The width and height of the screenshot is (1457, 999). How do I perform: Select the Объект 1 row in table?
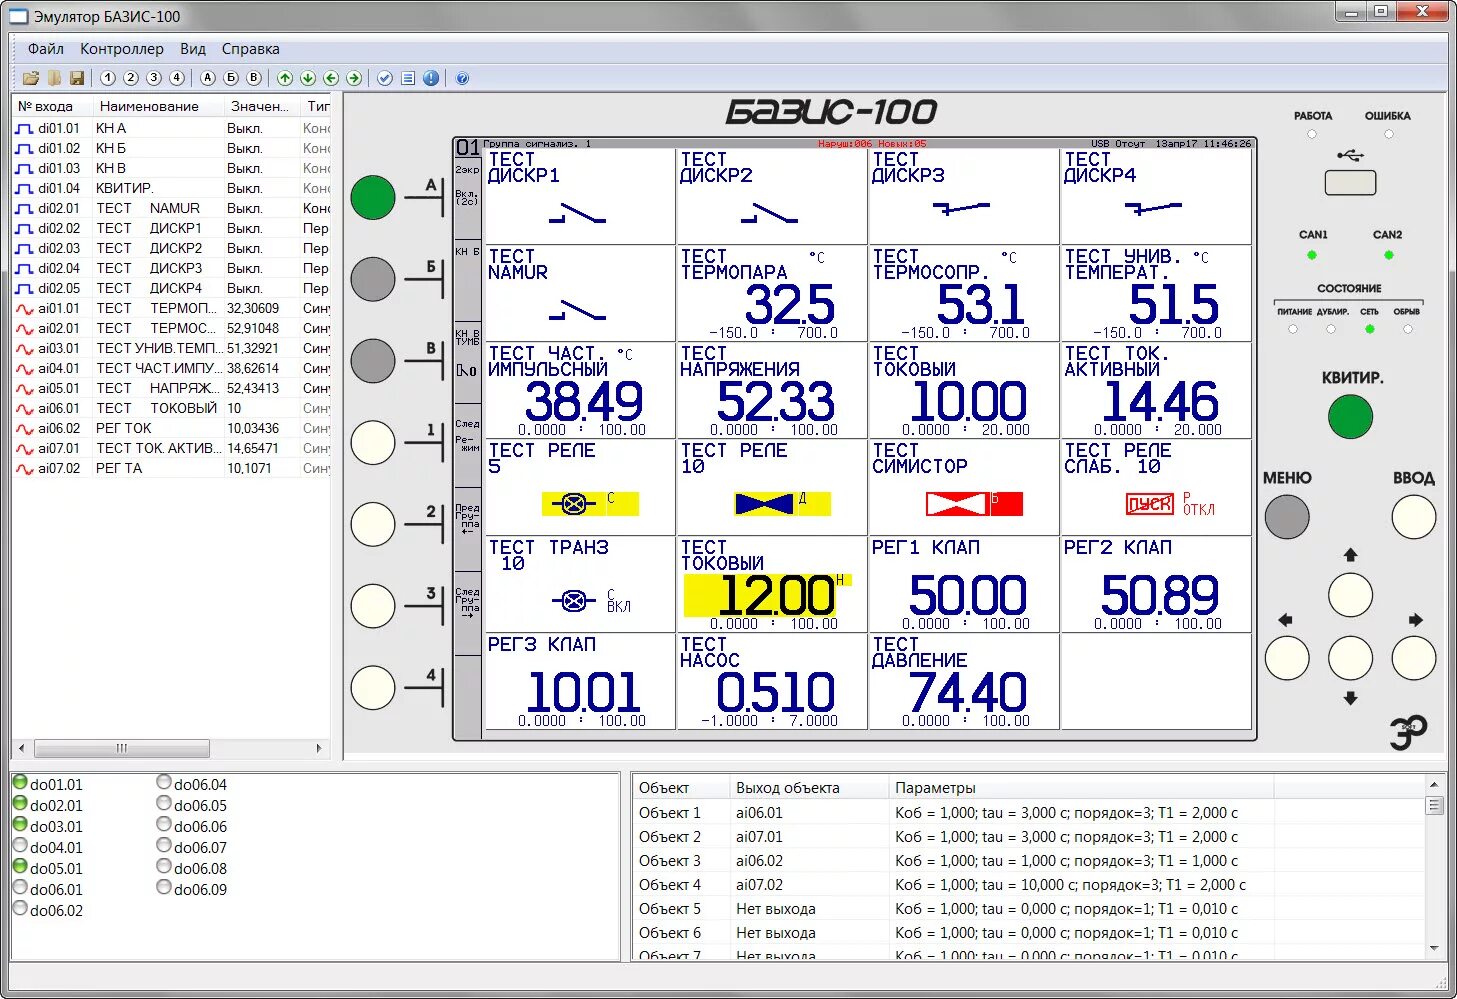point(1030,813)
